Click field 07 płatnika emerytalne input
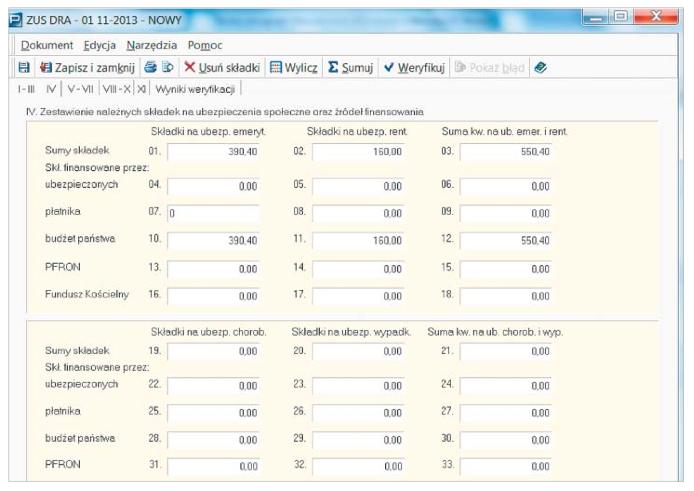 tap(213, 213)
